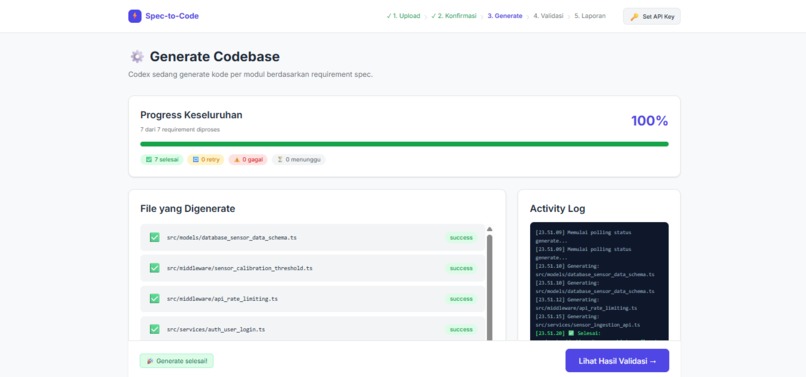
Task: Click the retry icon in 0 retry badge
Action: pyautogui.click(x=195, y=159)
